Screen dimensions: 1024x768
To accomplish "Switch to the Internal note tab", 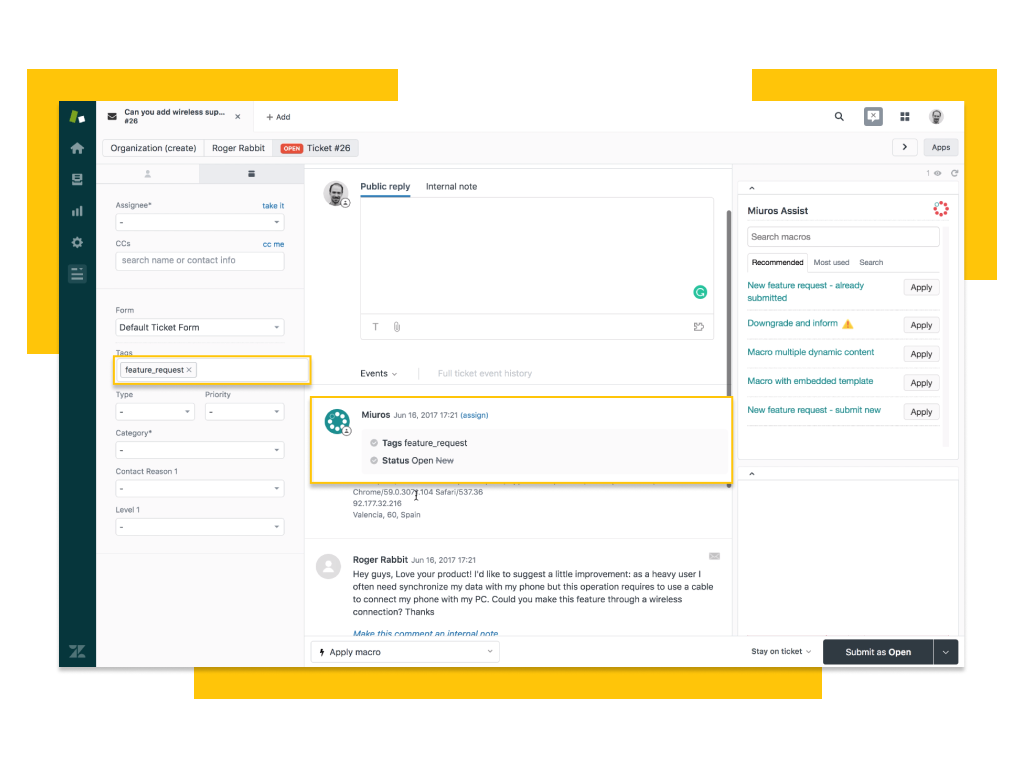I will [x=451, y=187].
